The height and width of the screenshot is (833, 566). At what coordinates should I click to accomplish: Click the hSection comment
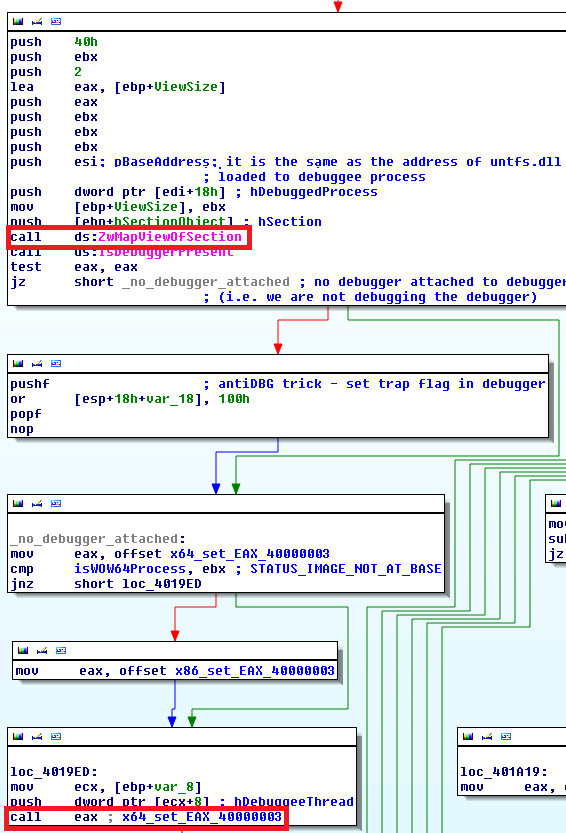[283, 222]
